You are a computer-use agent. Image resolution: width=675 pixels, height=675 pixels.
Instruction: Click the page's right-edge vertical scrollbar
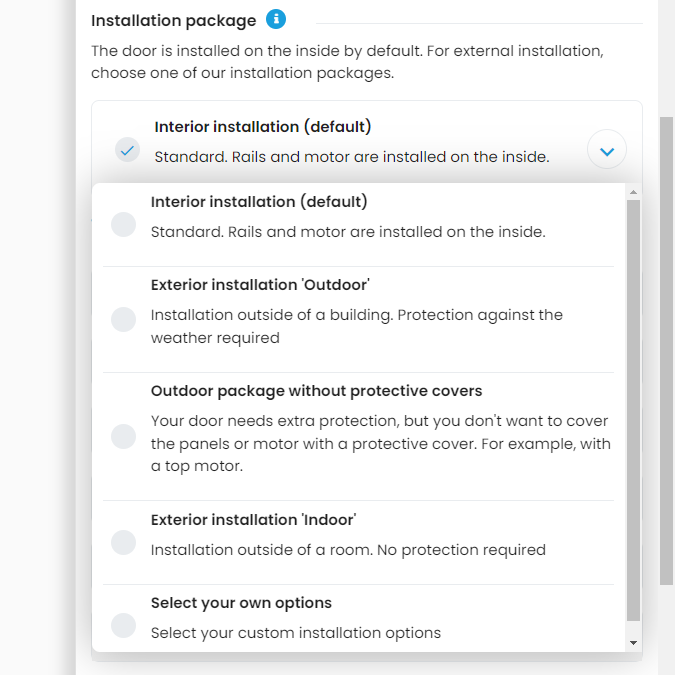[x=666, y=350]
